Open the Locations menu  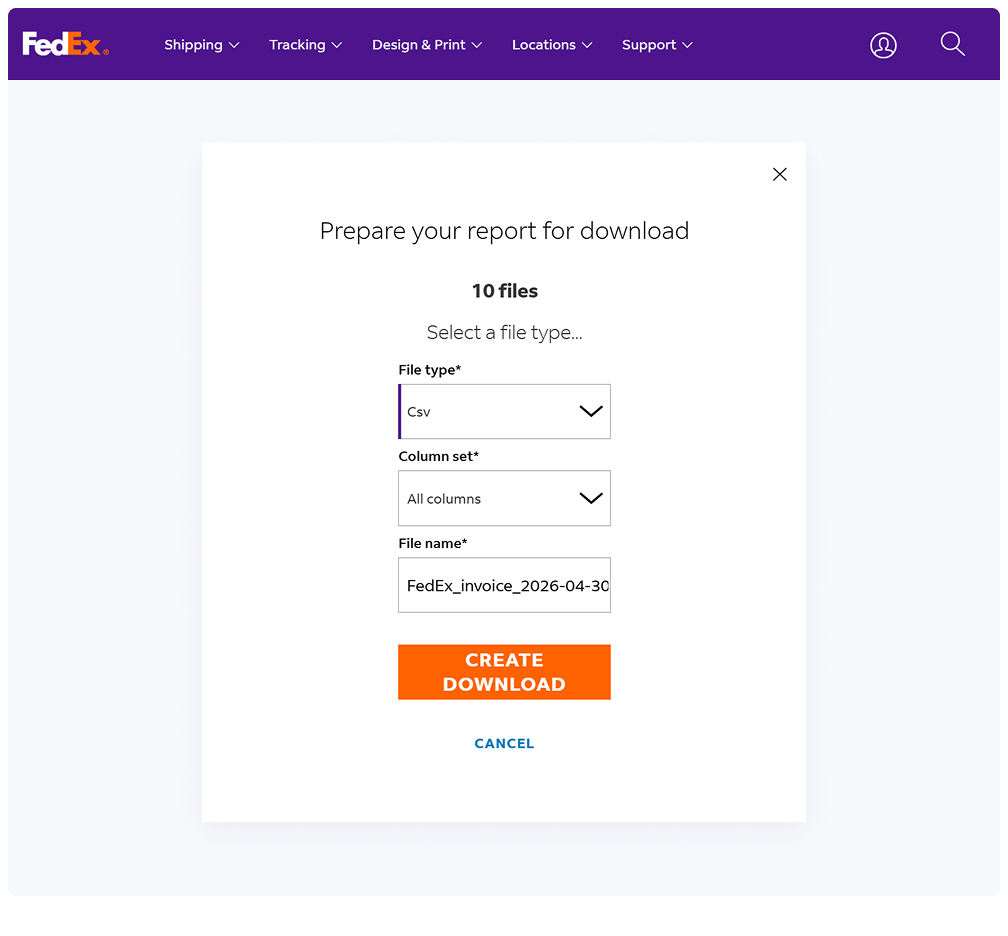[x=552, y=45]
